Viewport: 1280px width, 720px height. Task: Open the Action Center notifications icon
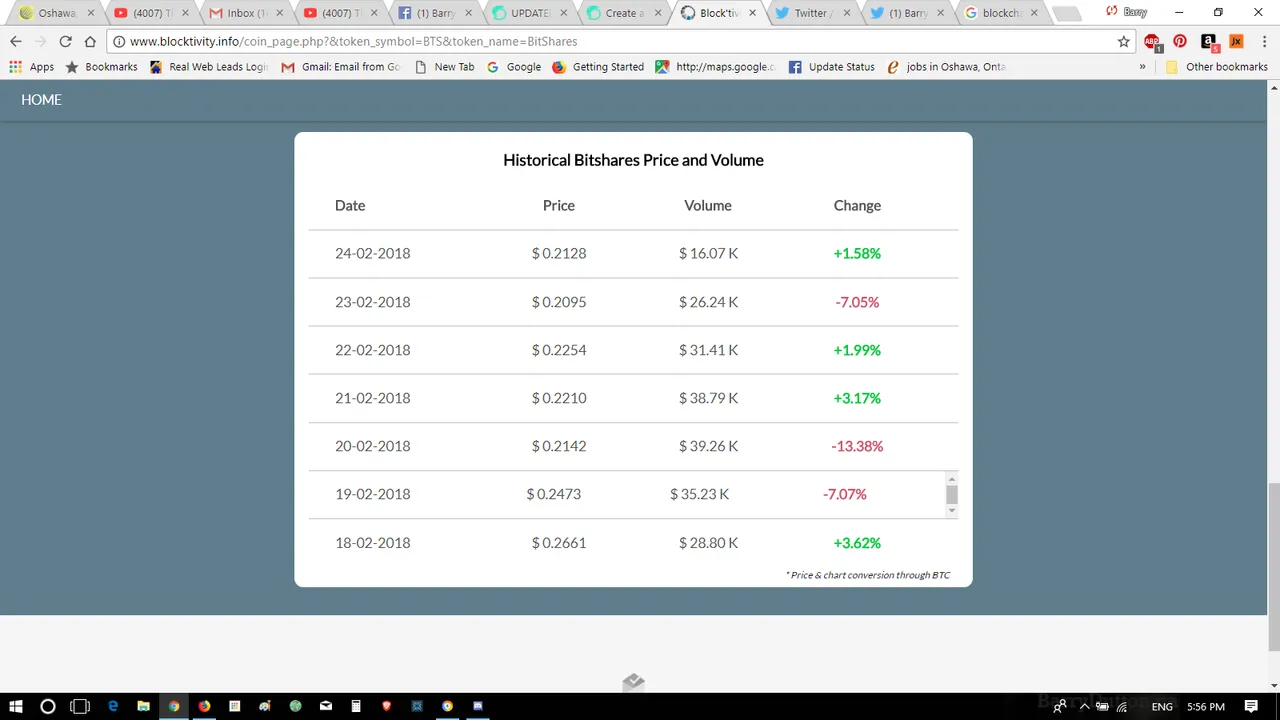1251,706
